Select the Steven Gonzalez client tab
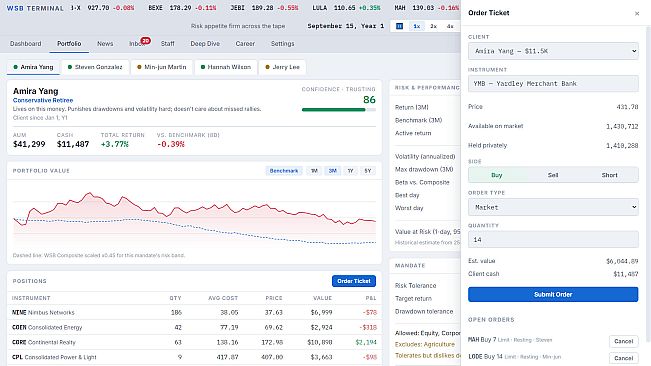Image resolution: width=651 pixels, height=366 pixels. click(x=95, y=67)
